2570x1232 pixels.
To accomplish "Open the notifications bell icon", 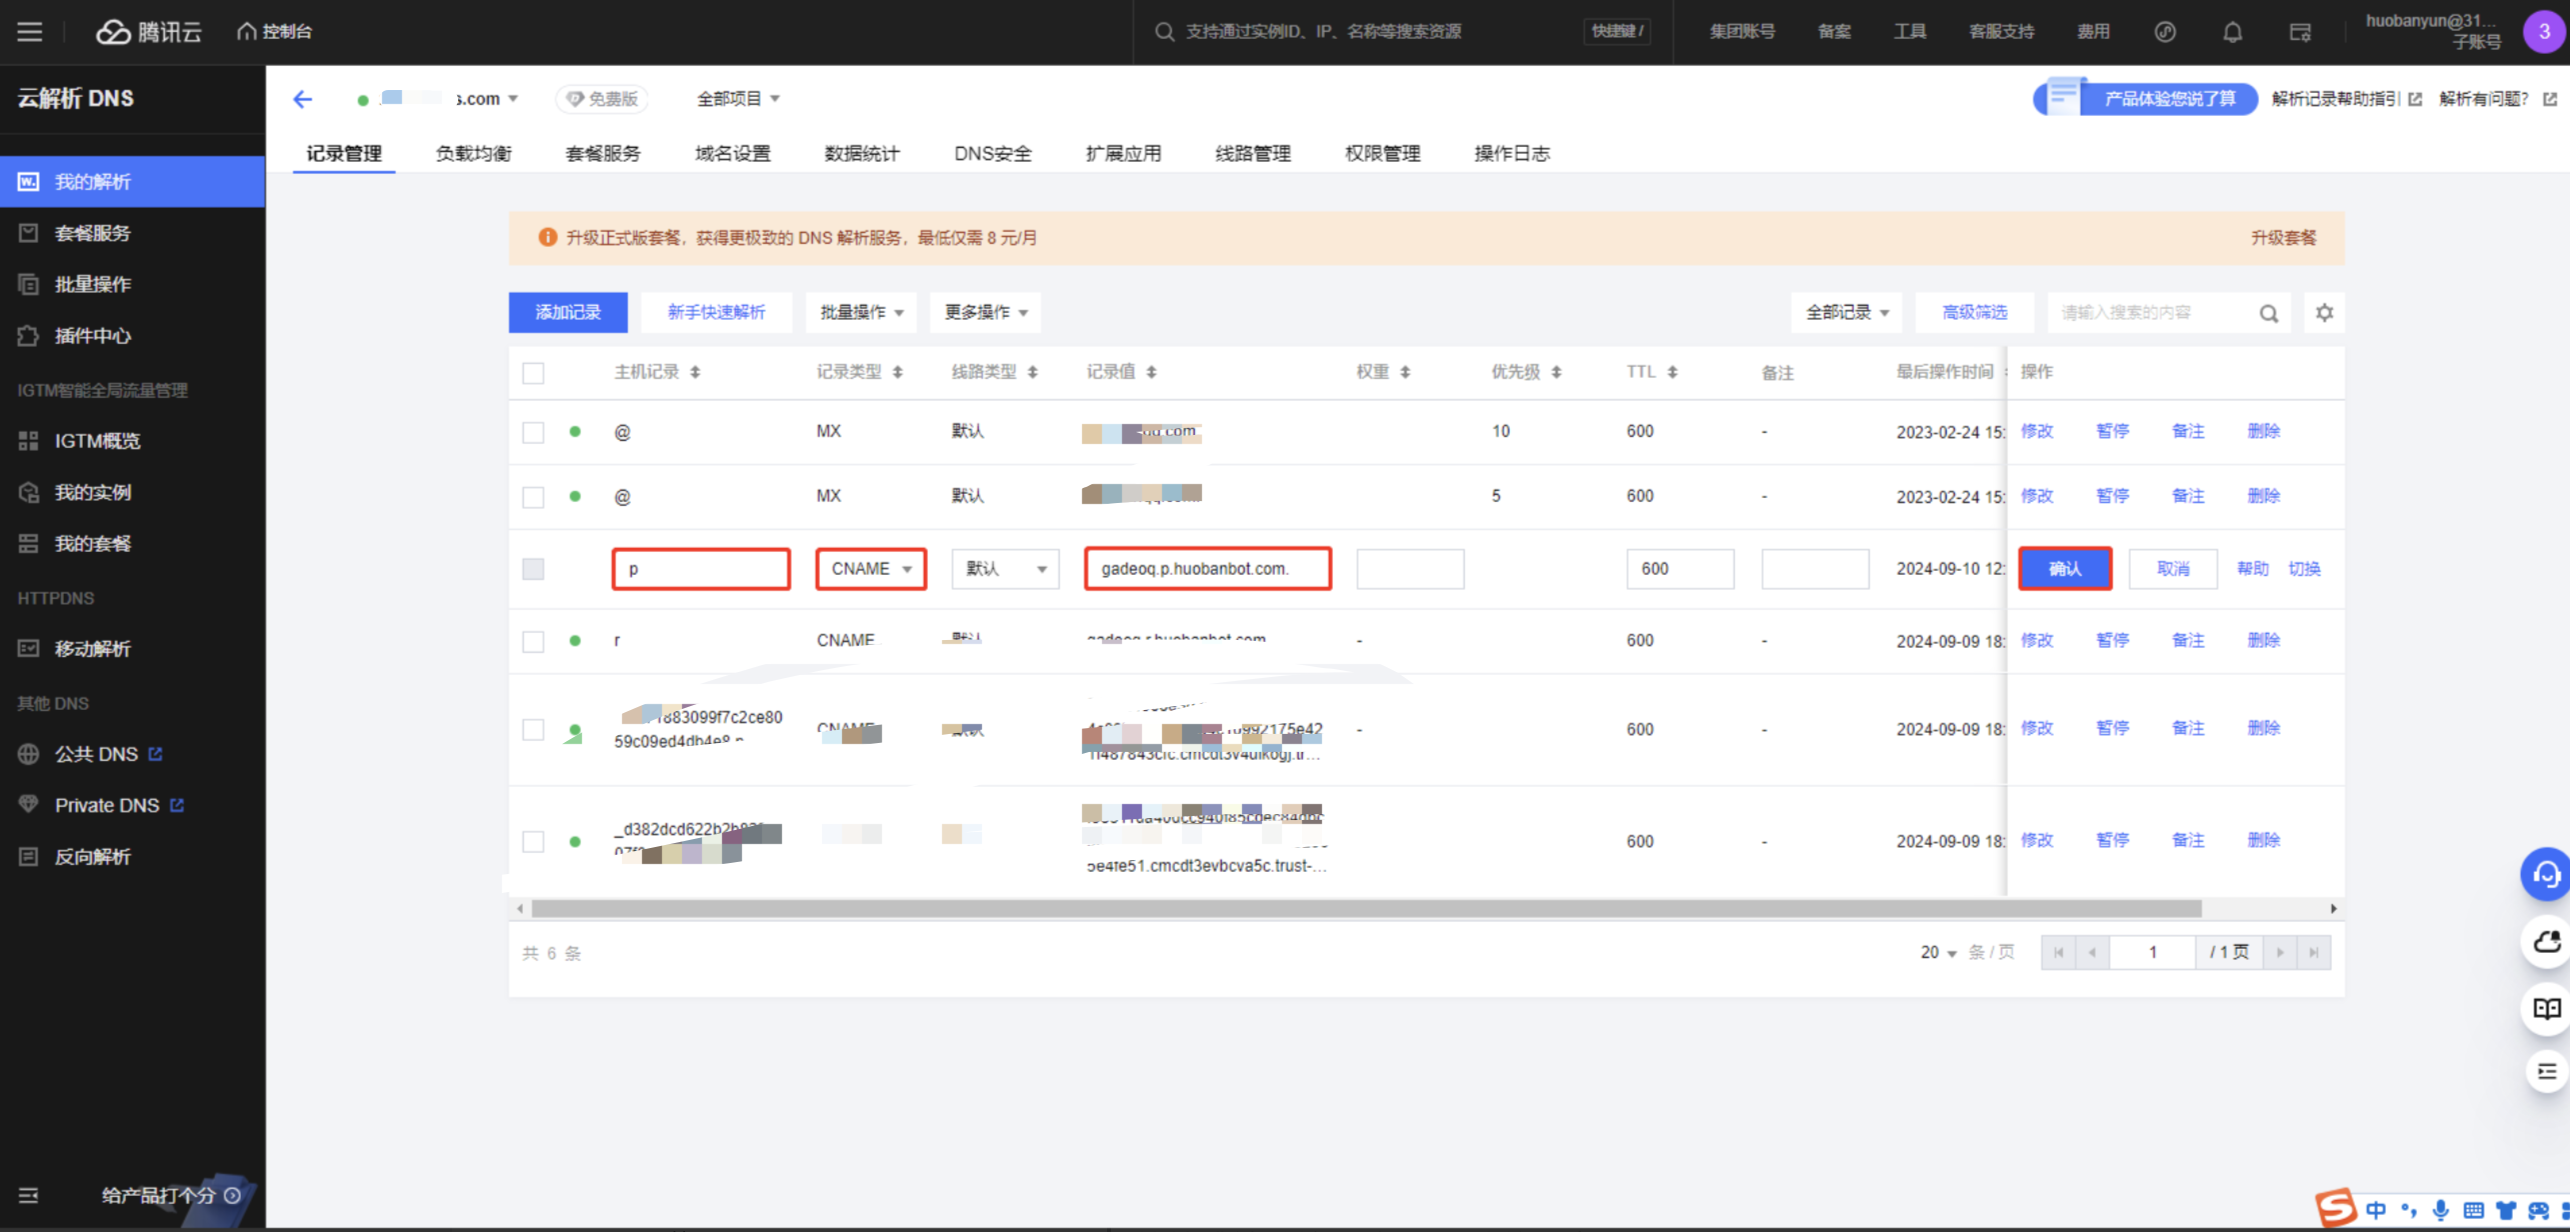I will [x=2232, y=32].
